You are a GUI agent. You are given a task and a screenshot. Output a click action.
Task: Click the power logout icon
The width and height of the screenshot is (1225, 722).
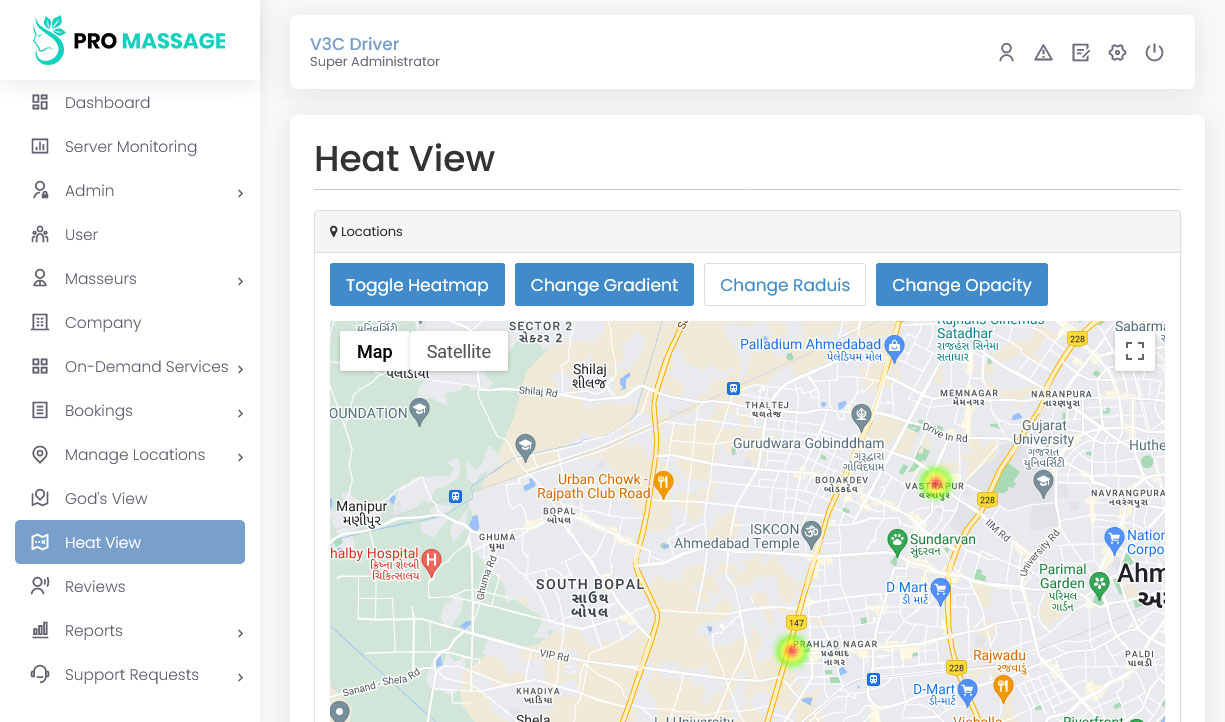[x=1154, y=53]
